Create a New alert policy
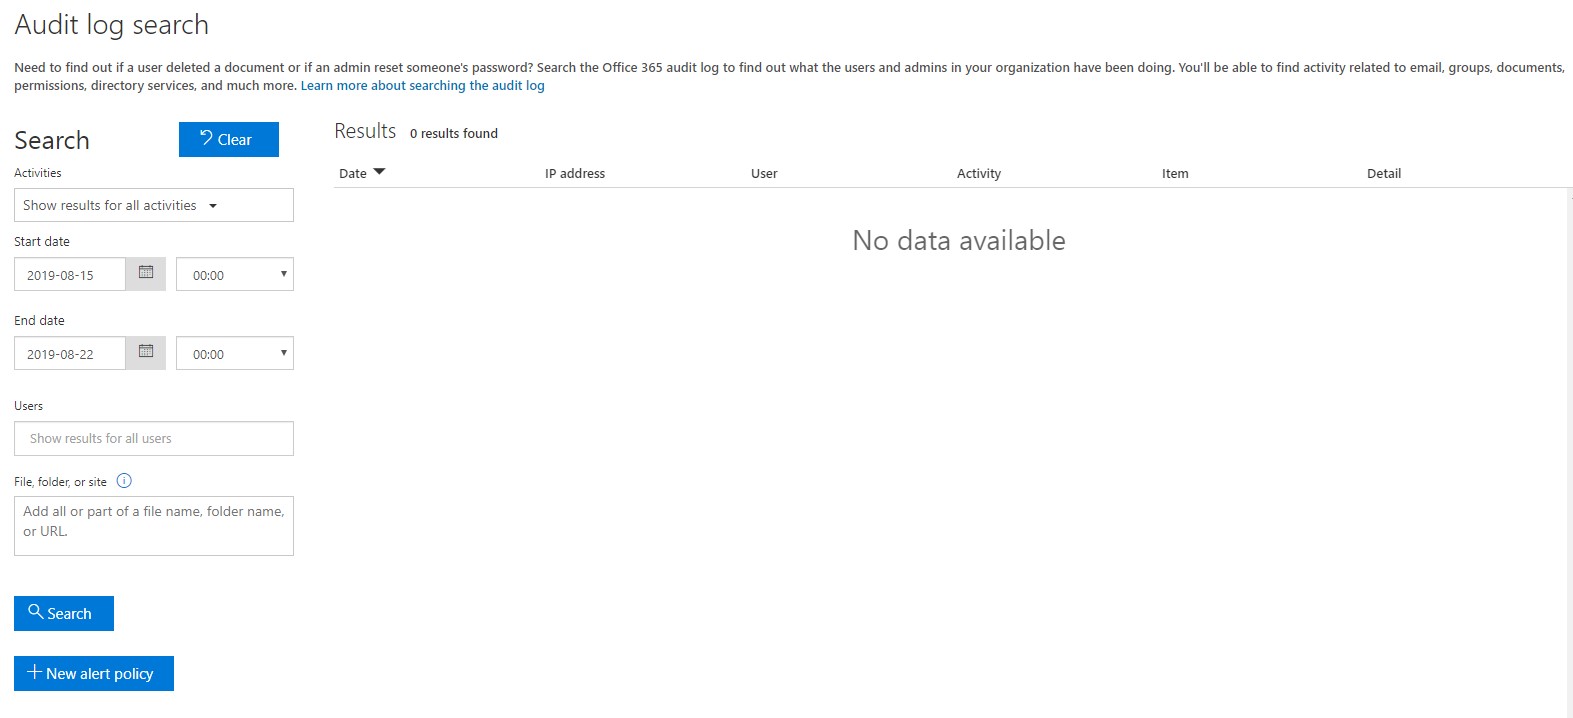This screenshot has width=1573, height=718. 94,673
